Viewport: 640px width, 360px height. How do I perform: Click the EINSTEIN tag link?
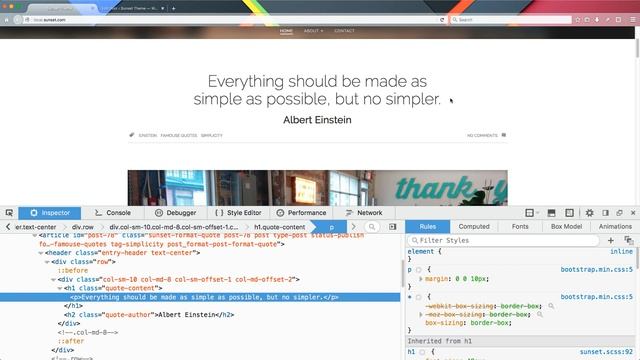148,135
